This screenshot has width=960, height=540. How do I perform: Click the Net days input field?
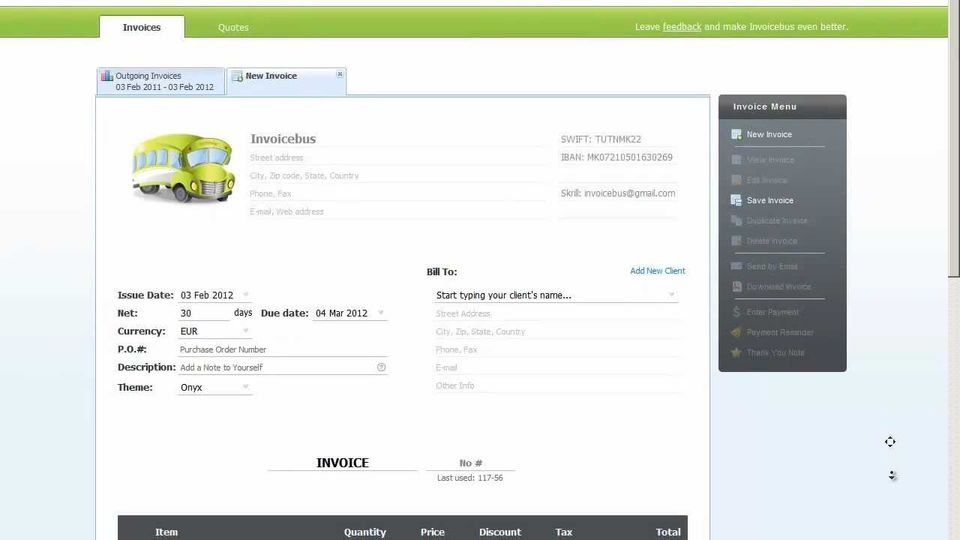point(203,313)
